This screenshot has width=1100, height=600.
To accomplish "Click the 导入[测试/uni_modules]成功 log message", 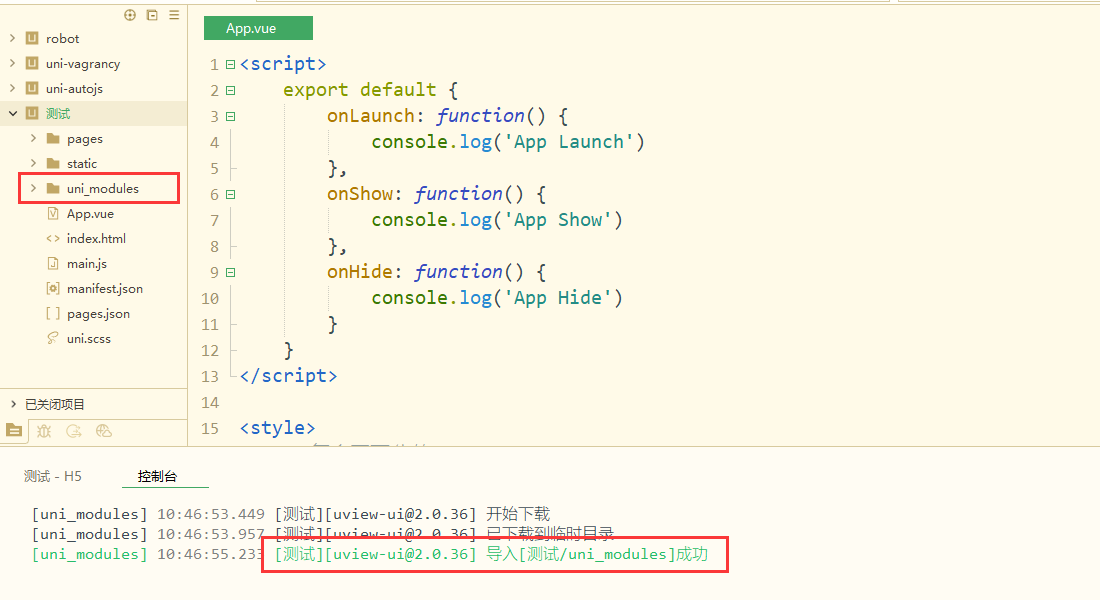I will [x=597, y=554].
